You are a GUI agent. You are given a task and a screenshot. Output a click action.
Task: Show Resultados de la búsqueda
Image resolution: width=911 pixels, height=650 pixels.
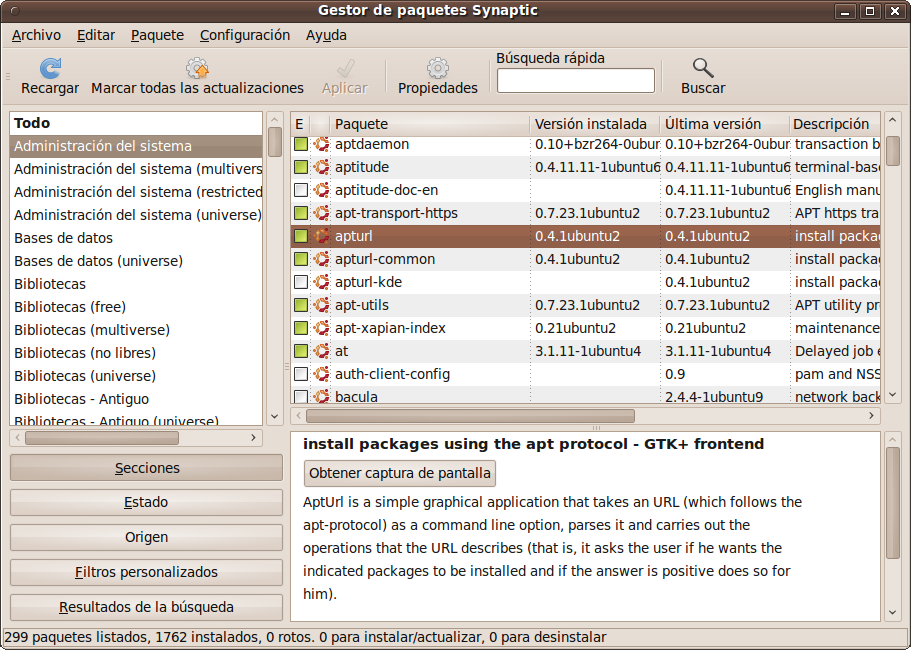146,607
